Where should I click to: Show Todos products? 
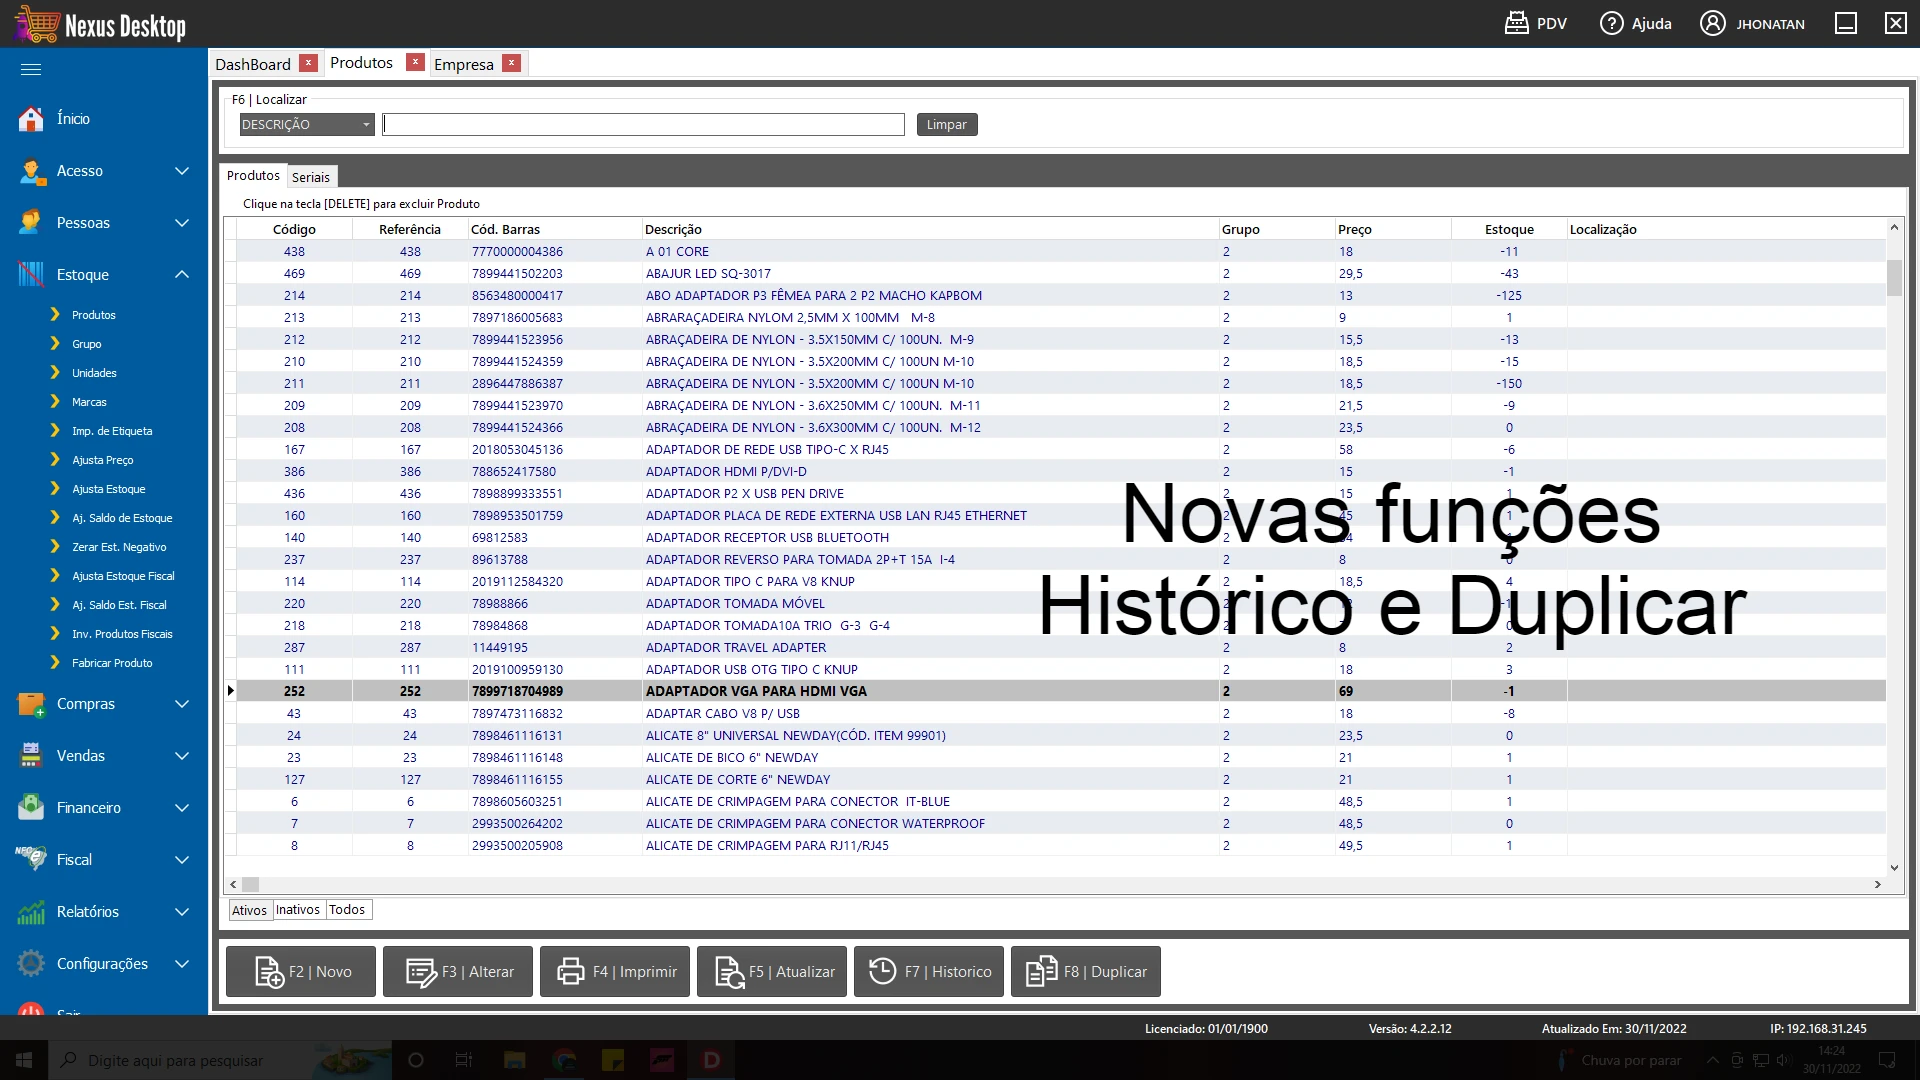pos(346,909)
